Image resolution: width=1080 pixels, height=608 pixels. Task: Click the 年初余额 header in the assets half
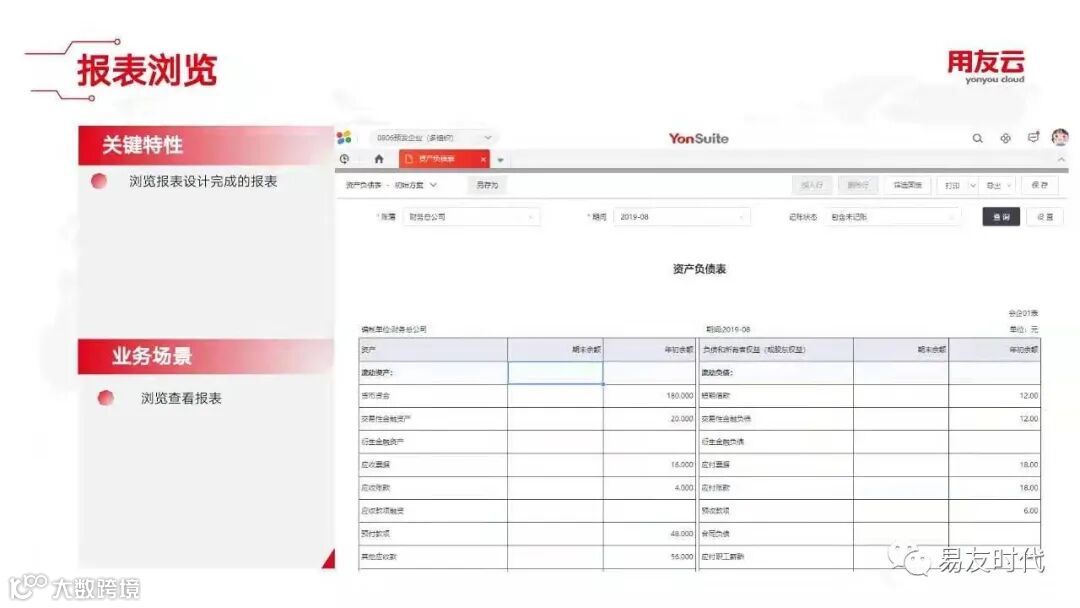650,350
